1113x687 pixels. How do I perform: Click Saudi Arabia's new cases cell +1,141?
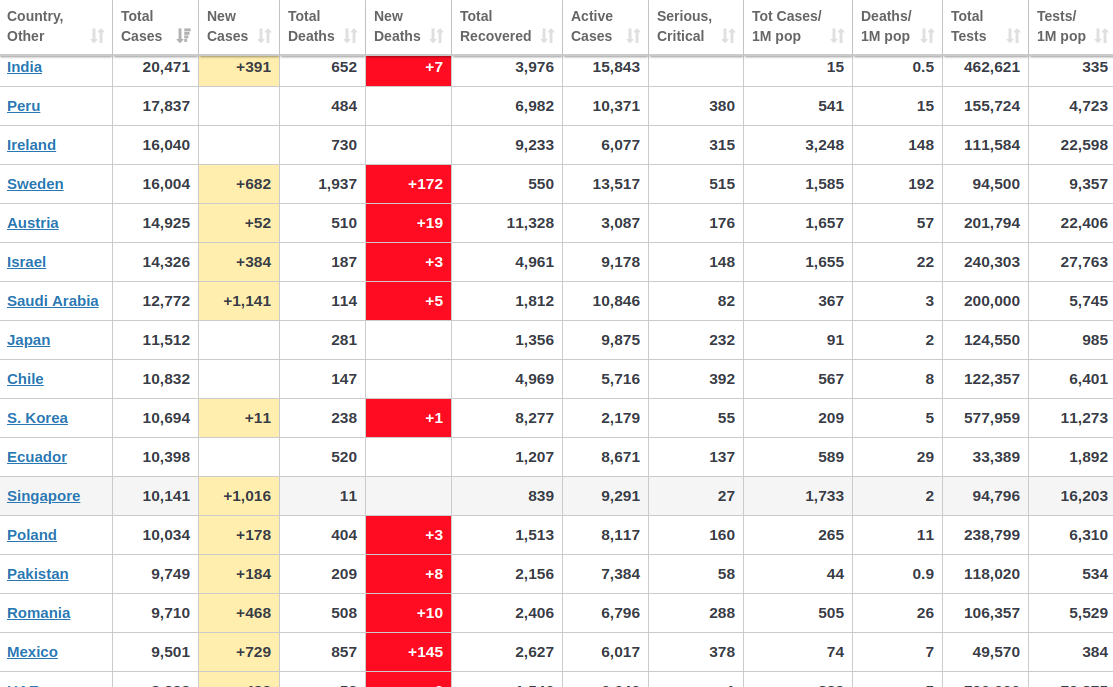pos(239,302)
